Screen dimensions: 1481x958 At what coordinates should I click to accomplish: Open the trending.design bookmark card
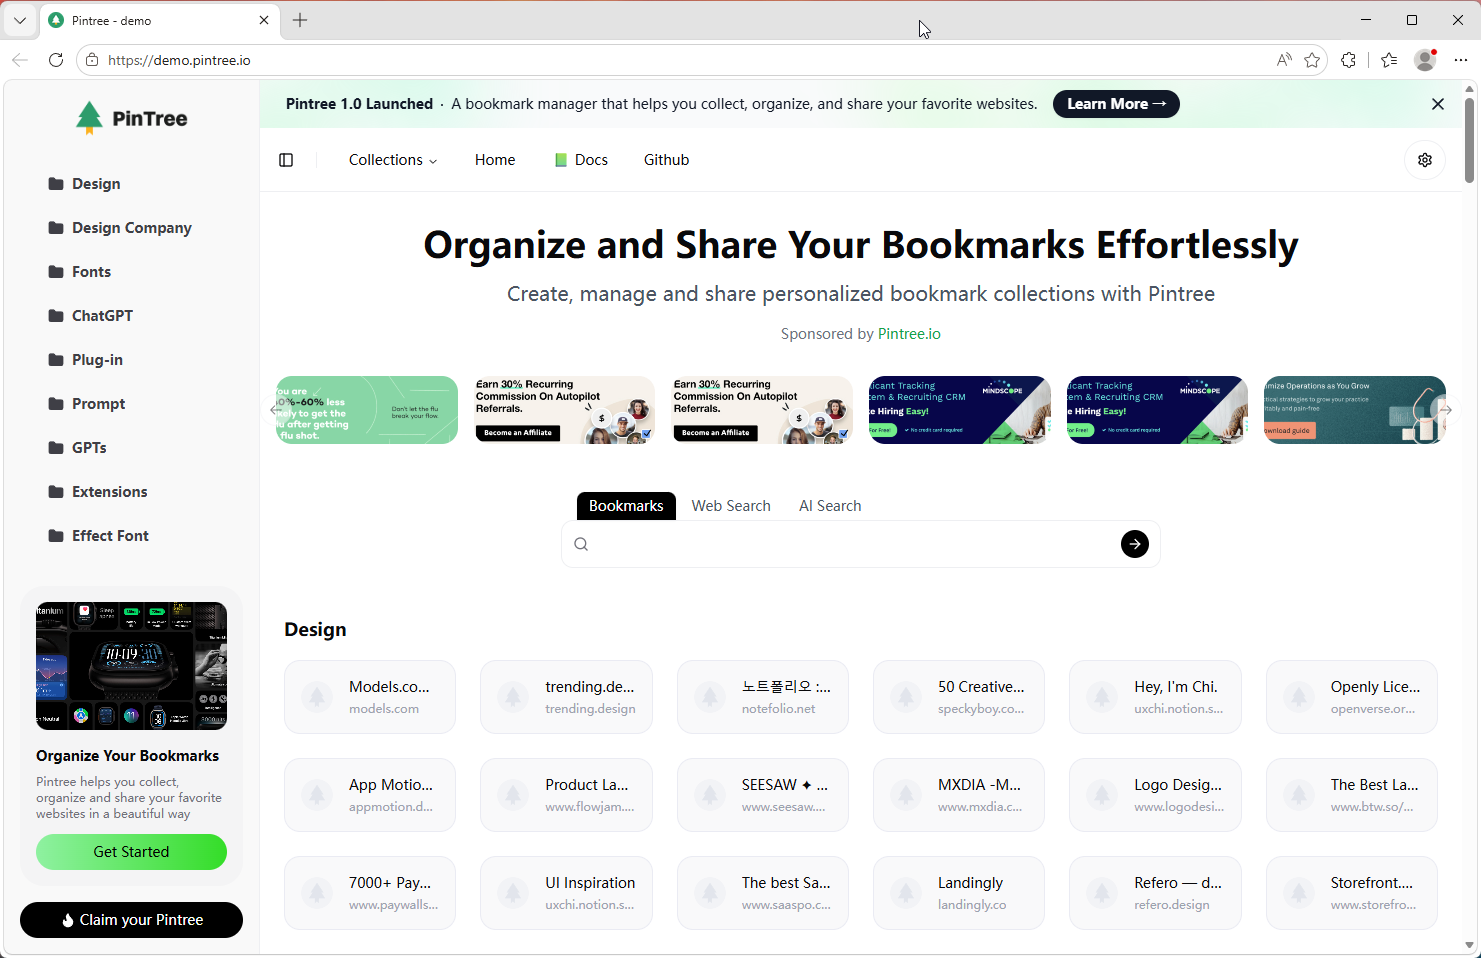[566, 697]
